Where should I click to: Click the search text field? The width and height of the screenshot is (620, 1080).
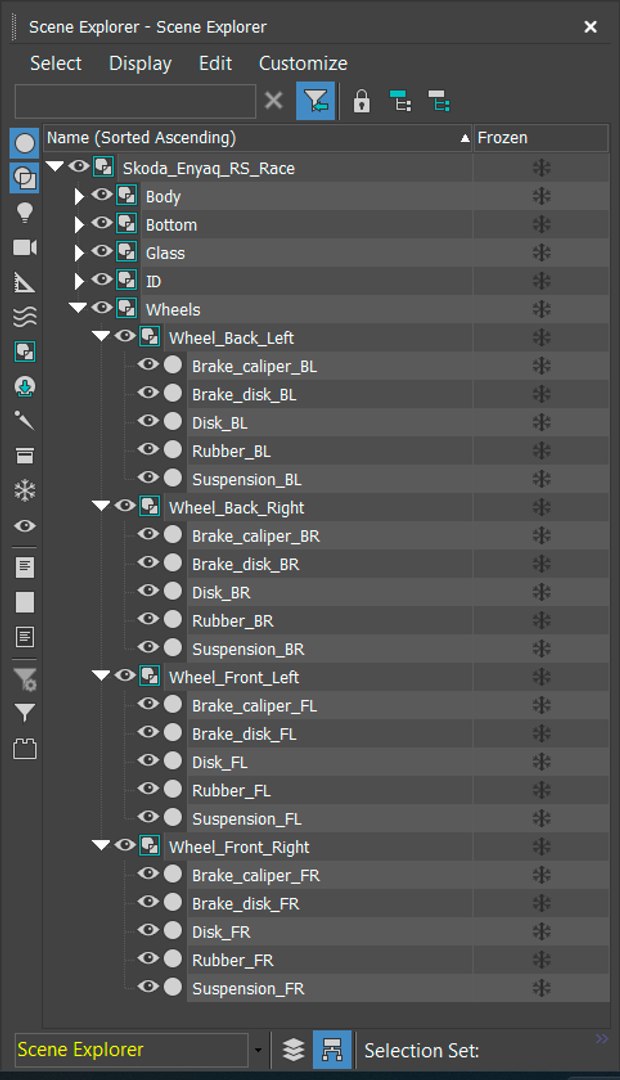(x=135, y=101)
